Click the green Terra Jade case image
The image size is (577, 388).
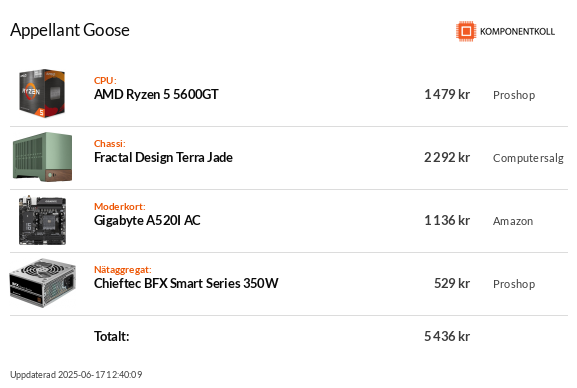[x=42, y=157]
